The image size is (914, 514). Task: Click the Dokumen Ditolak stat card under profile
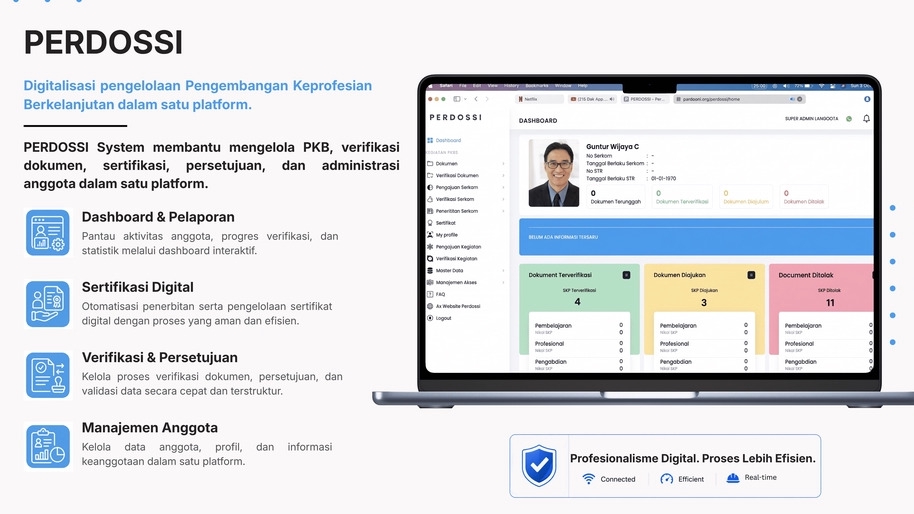coord(804,197)
